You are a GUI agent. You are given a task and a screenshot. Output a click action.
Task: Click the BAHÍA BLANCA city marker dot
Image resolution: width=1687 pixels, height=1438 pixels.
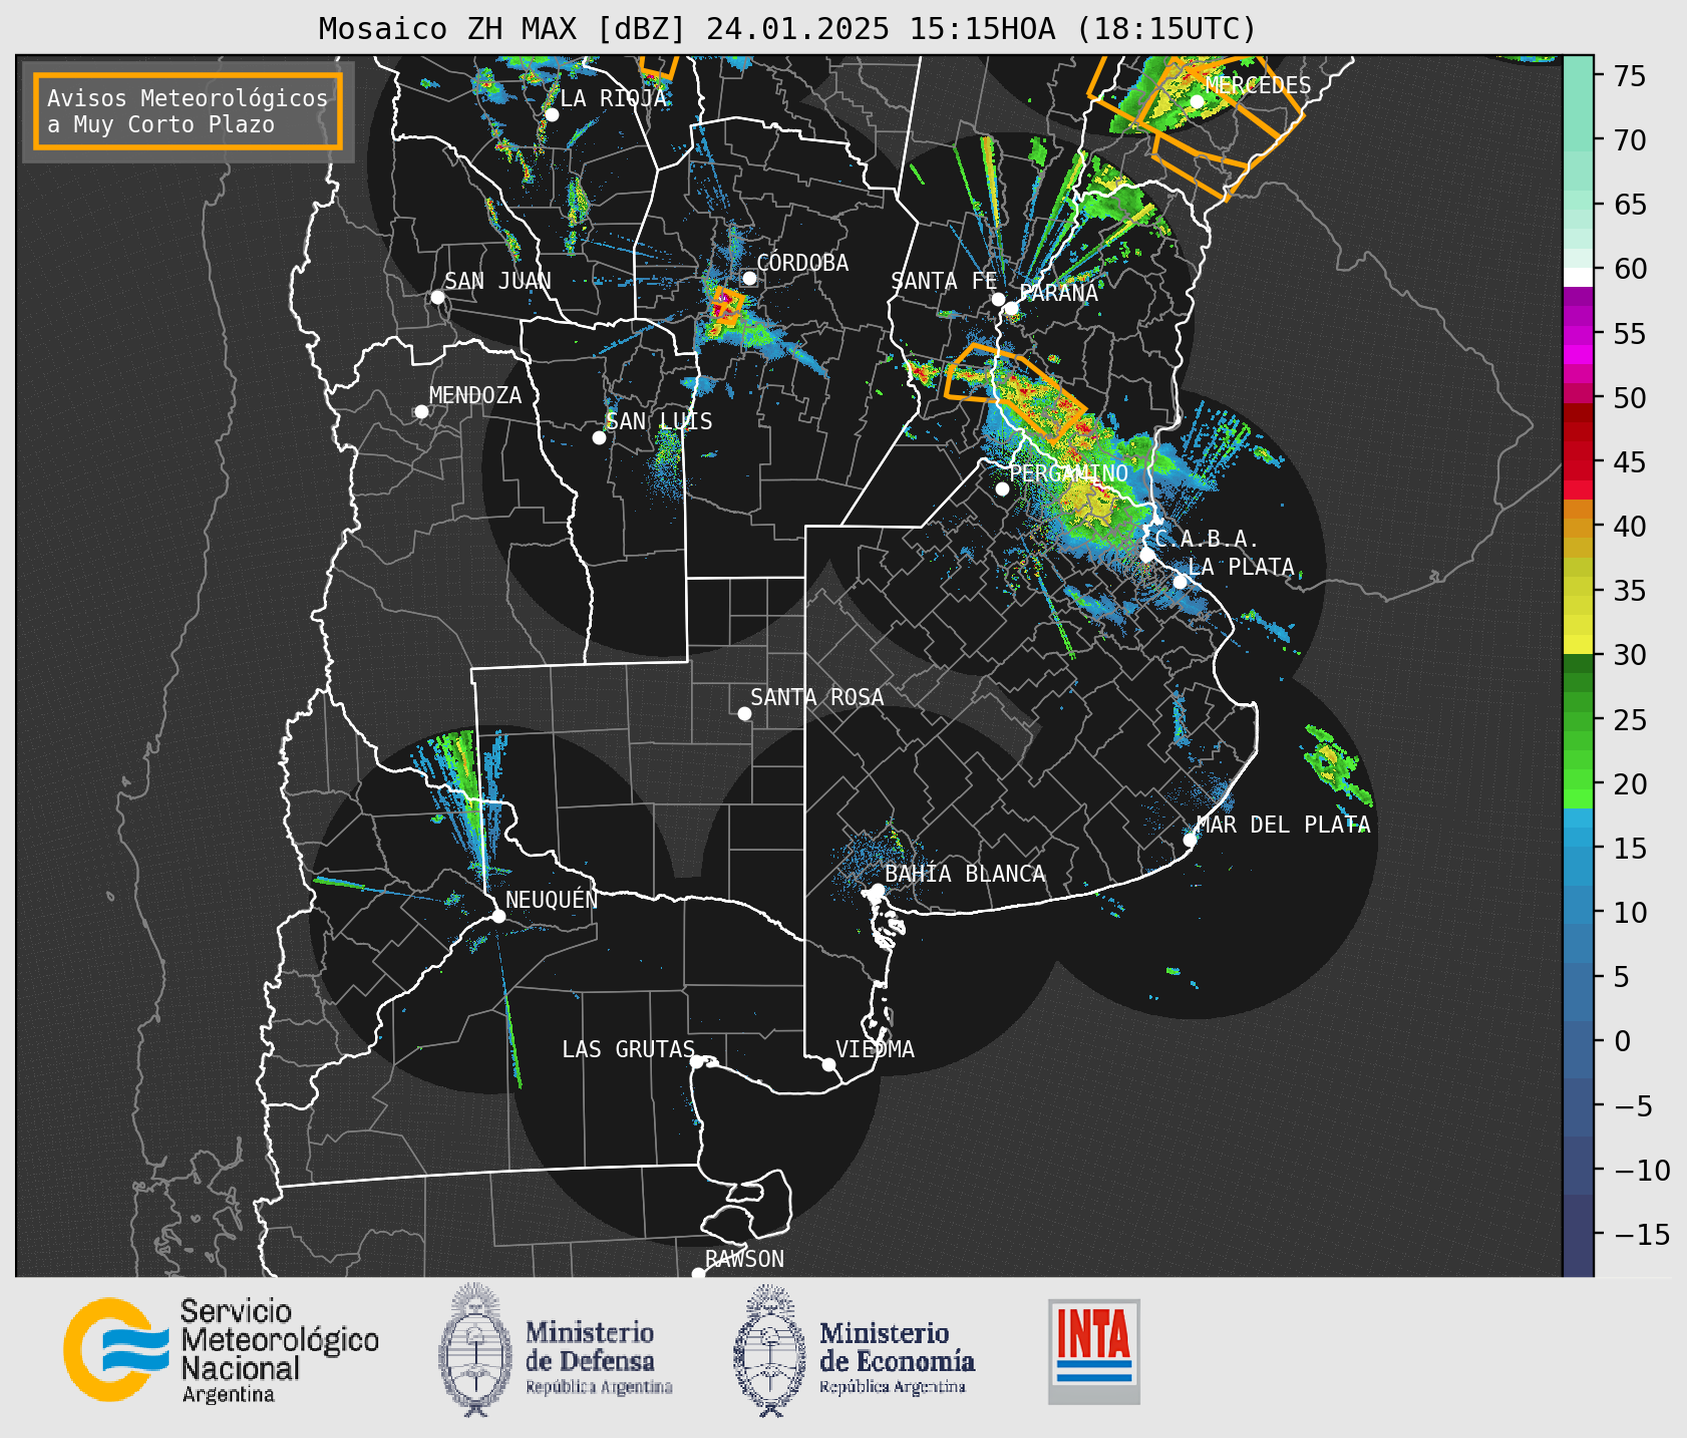877,890
